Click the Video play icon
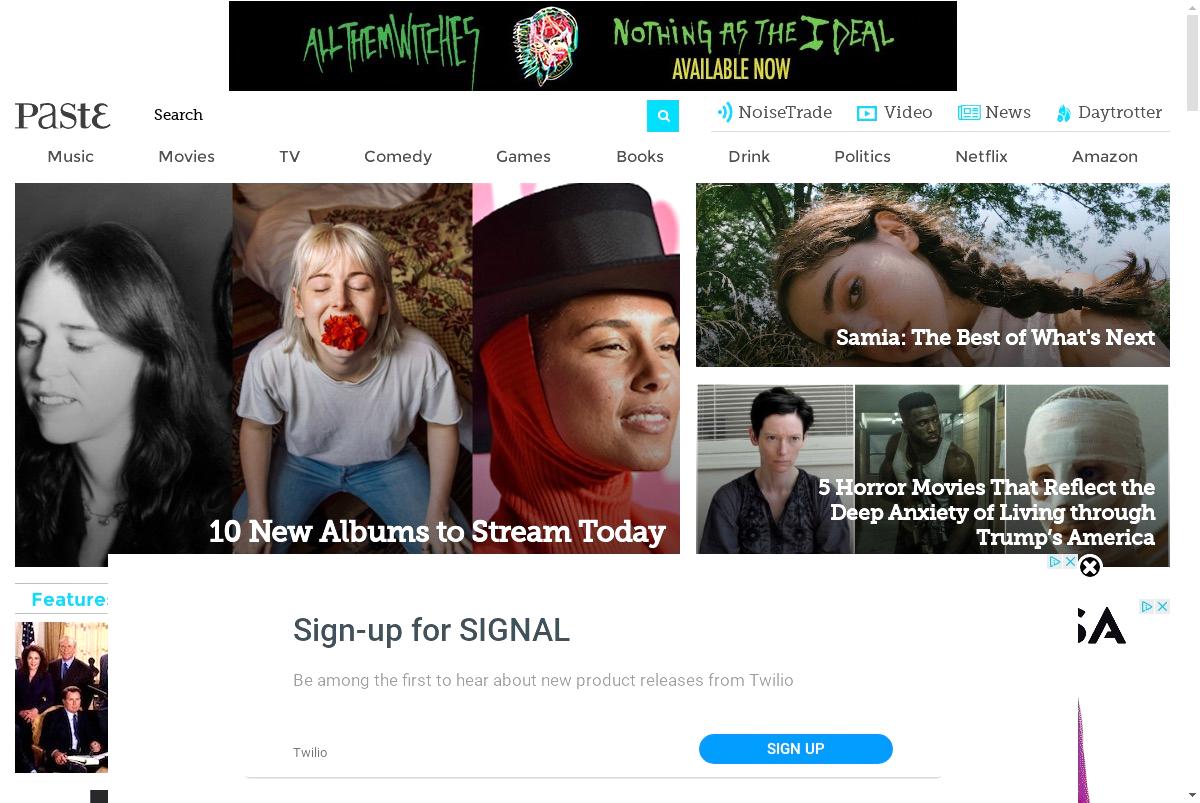This screenshot has width=1200, height=803. click(x=867, y=114)
